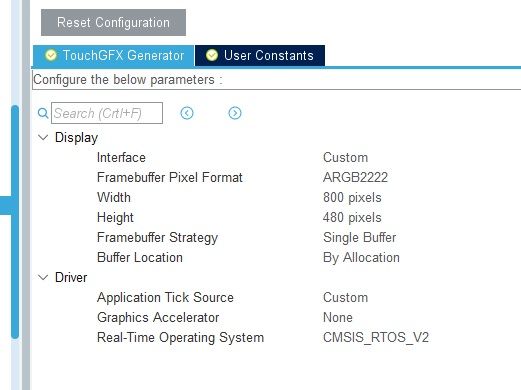This screenshot has width=521, height=390.
Task: Open the Graphics Accelerator None value
Action: coord(337,317)
